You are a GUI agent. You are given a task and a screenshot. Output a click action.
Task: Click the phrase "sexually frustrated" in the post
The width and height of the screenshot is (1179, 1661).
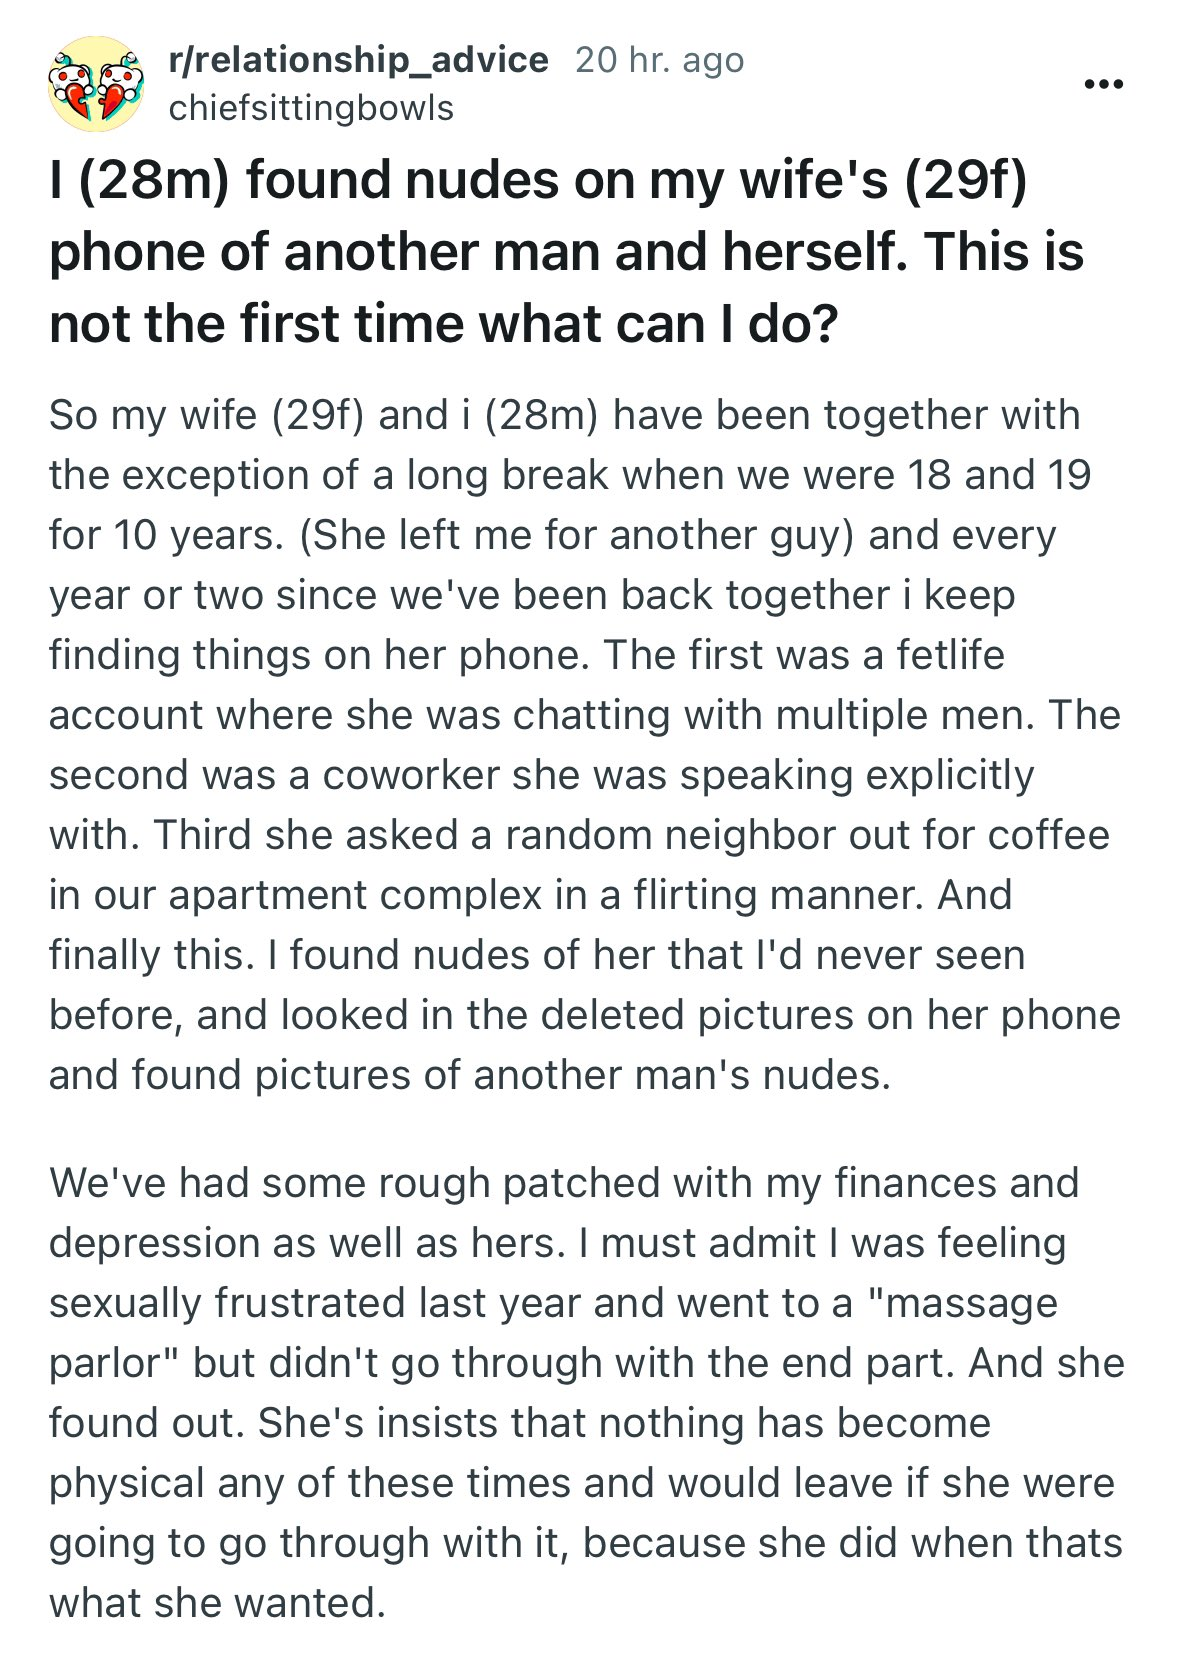(x=225, y=1303)
